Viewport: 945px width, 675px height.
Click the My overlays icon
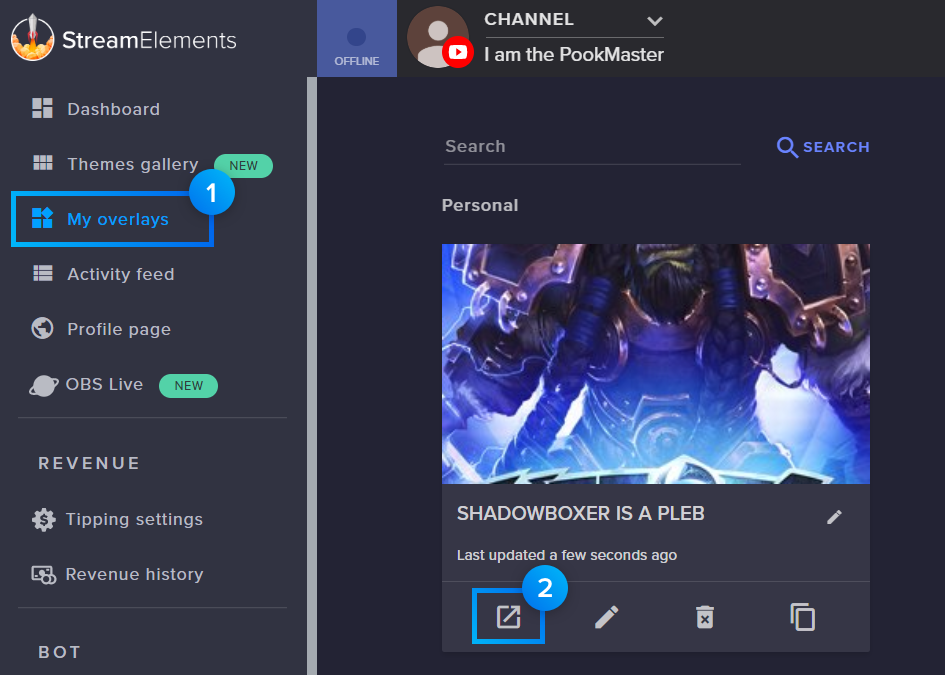42,218
